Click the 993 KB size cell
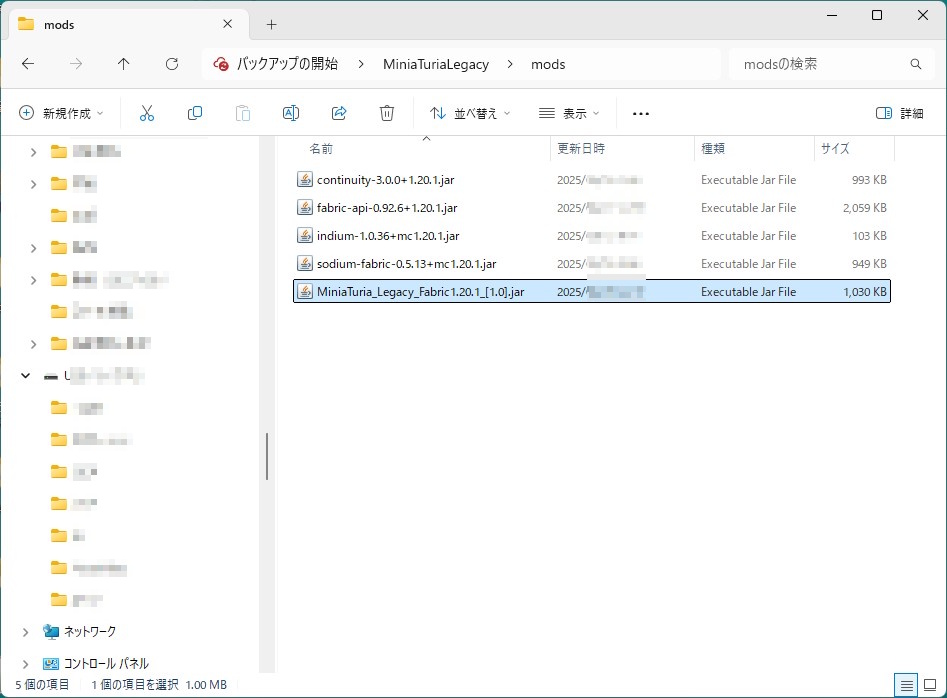The image size is (947, 698). coord(869,179)
